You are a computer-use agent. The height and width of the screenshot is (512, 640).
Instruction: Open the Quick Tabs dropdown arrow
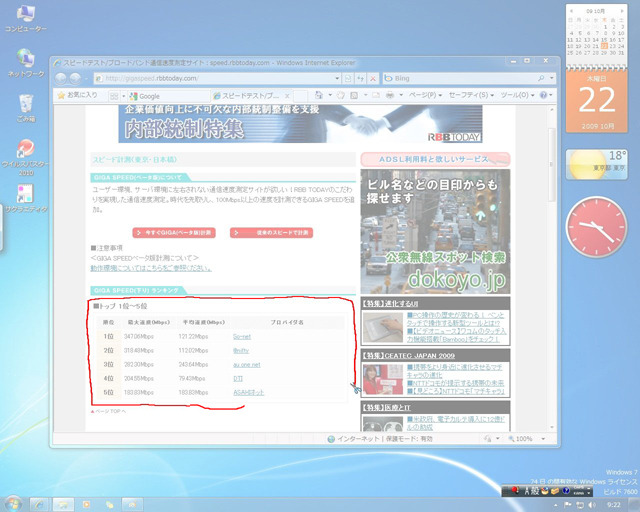click(x=124, y=96)
